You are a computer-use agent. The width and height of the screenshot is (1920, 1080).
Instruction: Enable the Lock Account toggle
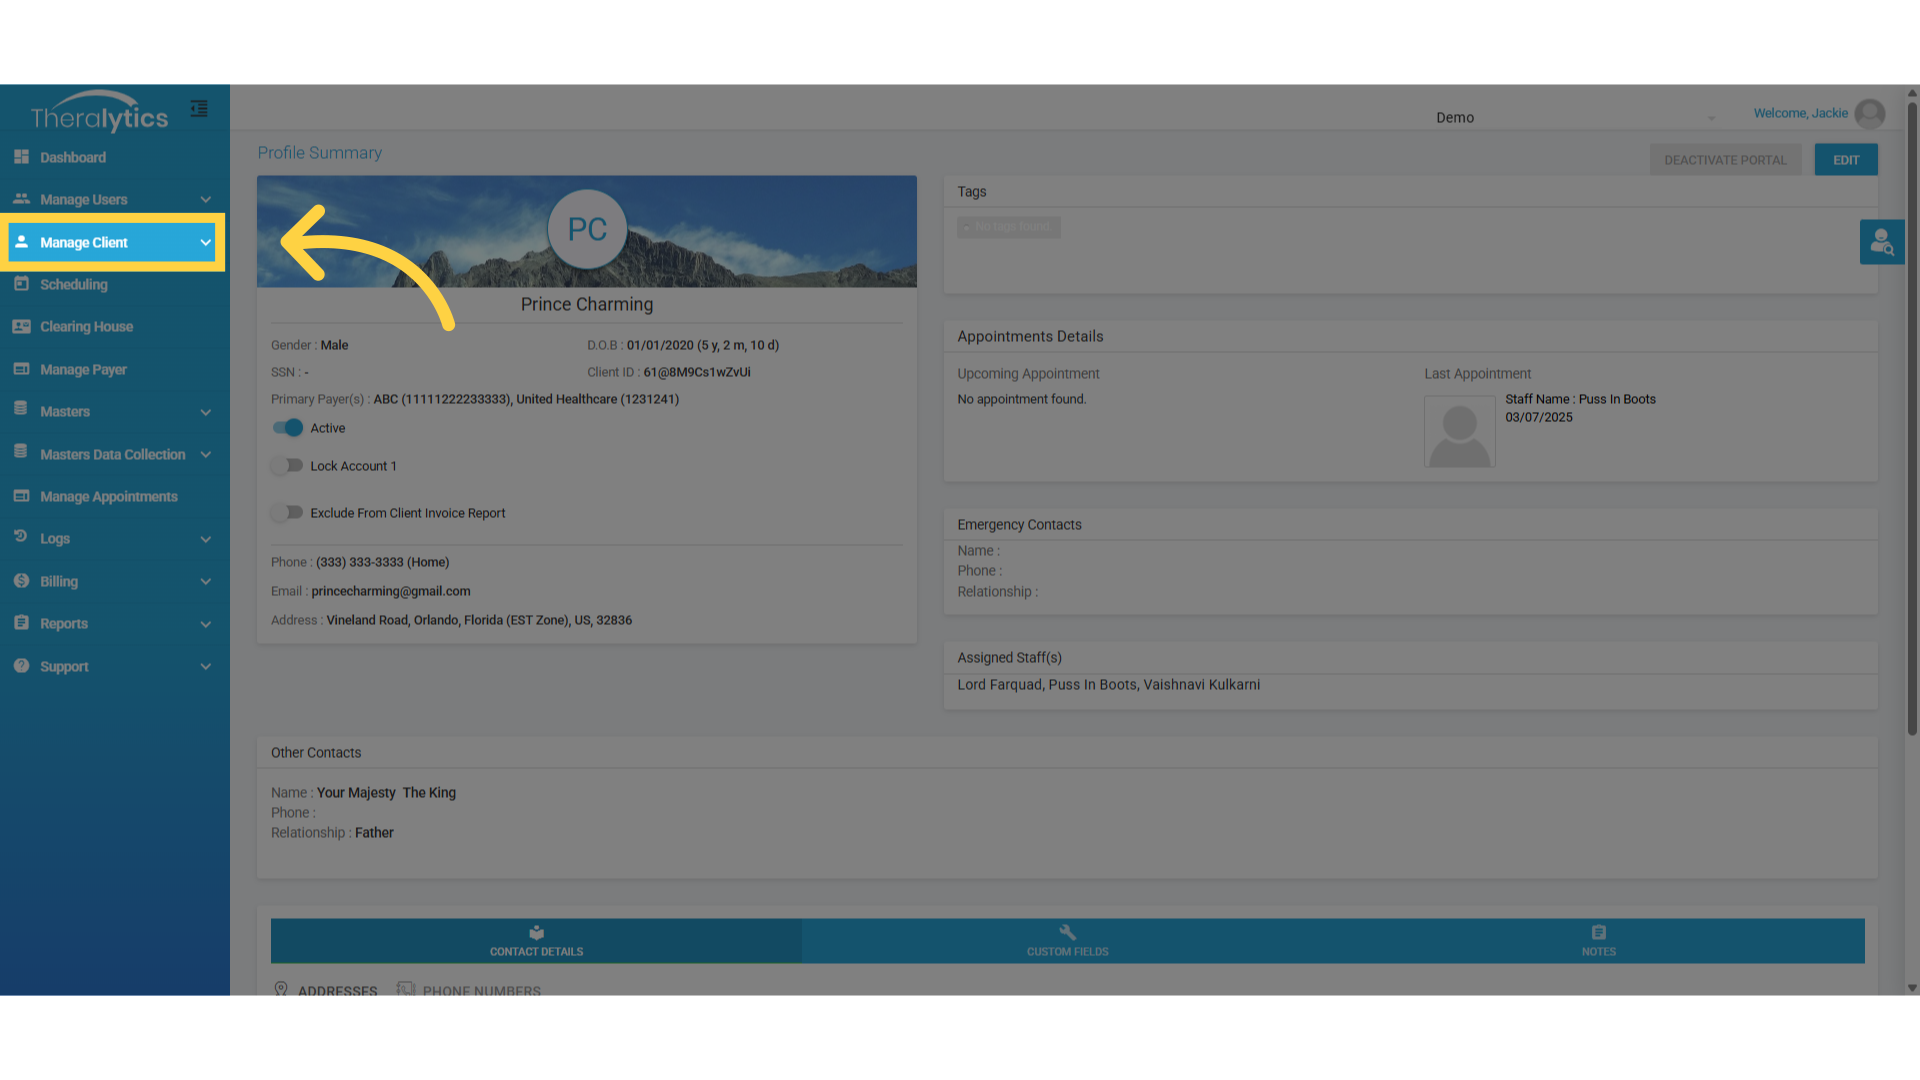(x=288, y=466)
